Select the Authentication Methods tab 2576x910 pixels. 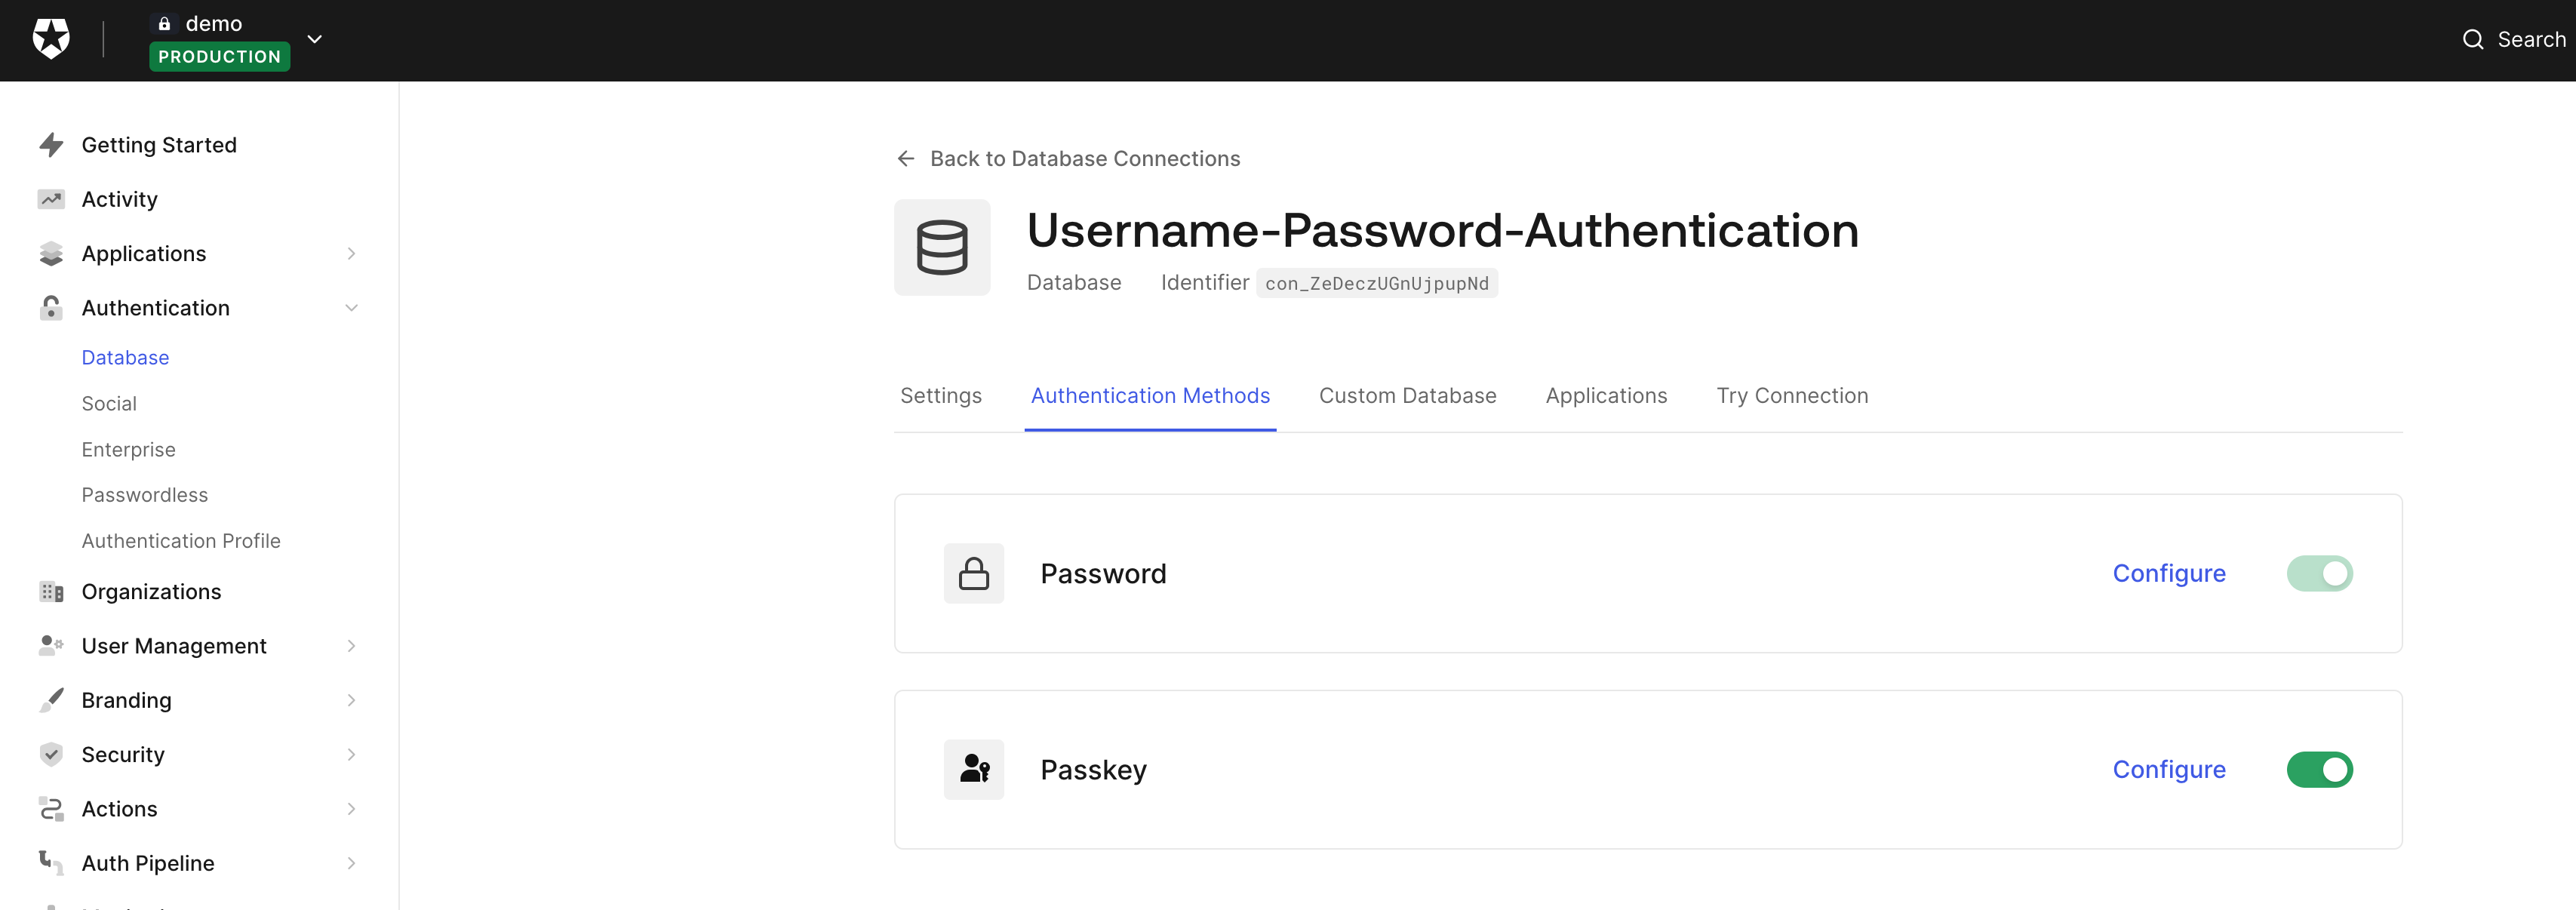(x=1150, y=394)
